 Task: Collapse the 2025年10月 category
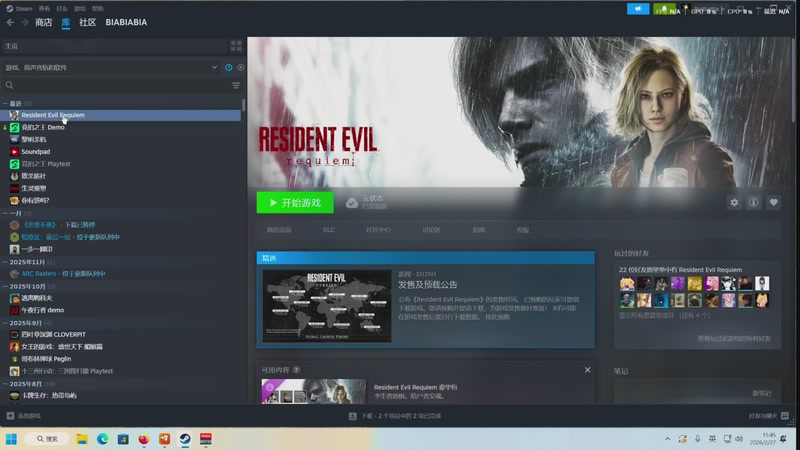[x=5, y=287]
